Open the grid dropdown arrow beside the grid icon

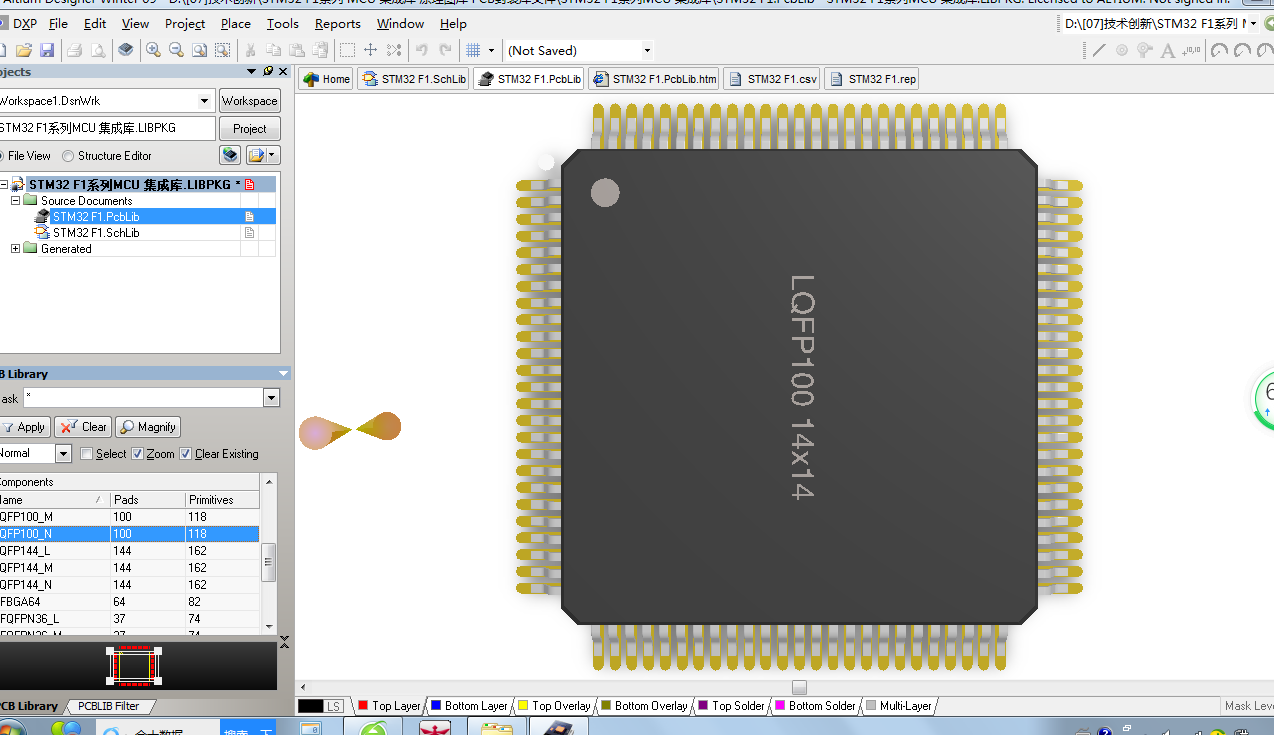[x=491, y=50]
